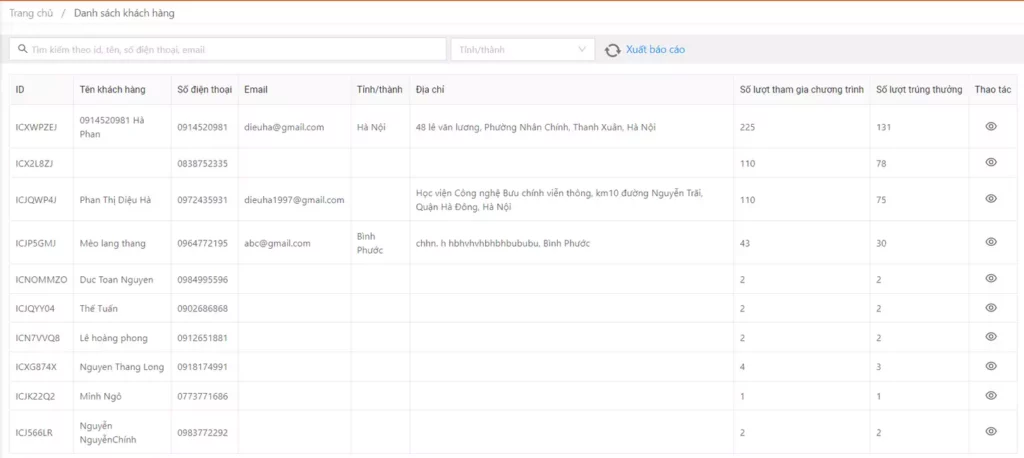Screen dimensions: 1024x458
Task: Open eye icon for Lê hoàng phong
Action: 991,337
